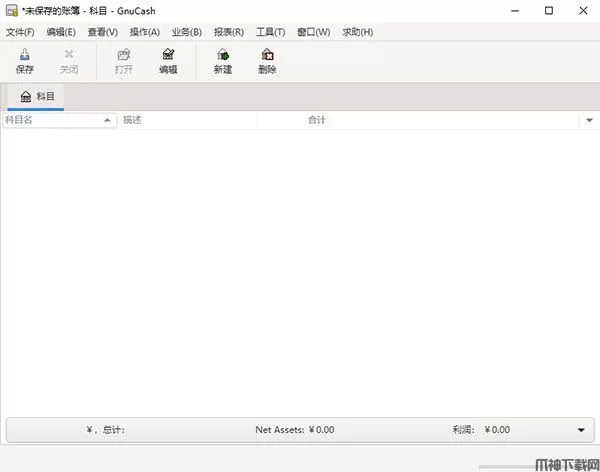The height and width of the screenshot is (472, 600).
Task: Click the 新建 (New) account toolbar icon
Action: tap(223, 61)
